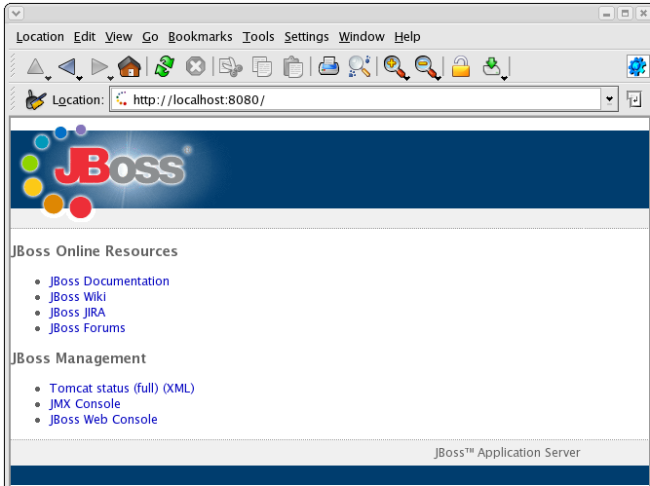
Task: Click the Cut scissors icon
Action: click(x=230, y=66)
